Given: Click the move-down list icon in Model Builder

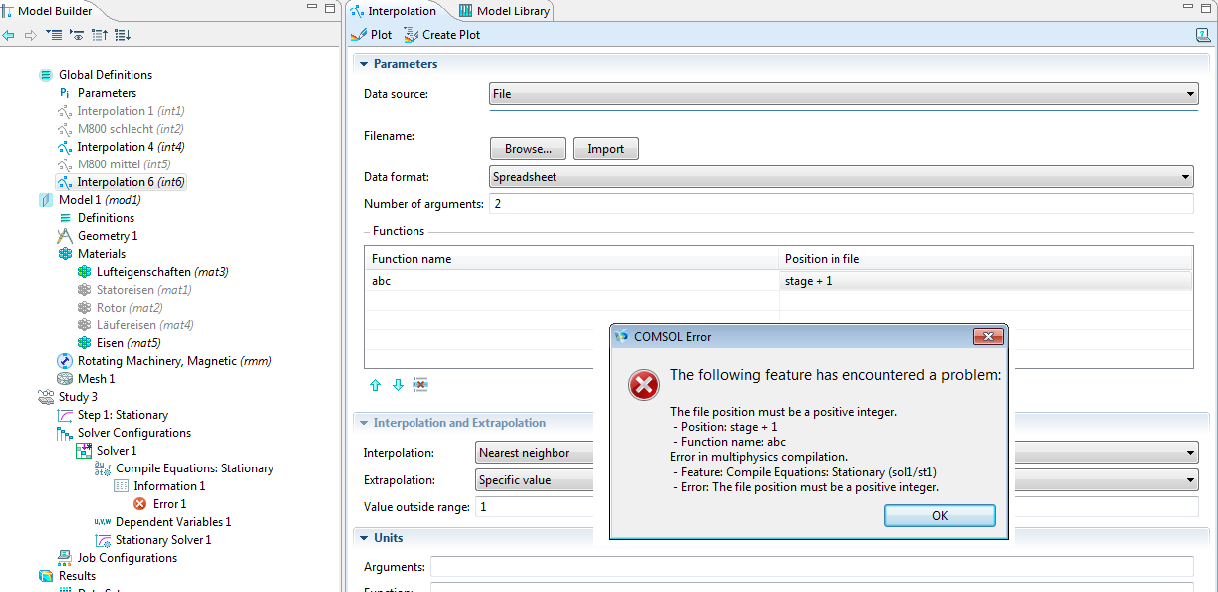Looking at the screenshot, I should (122, 35).
